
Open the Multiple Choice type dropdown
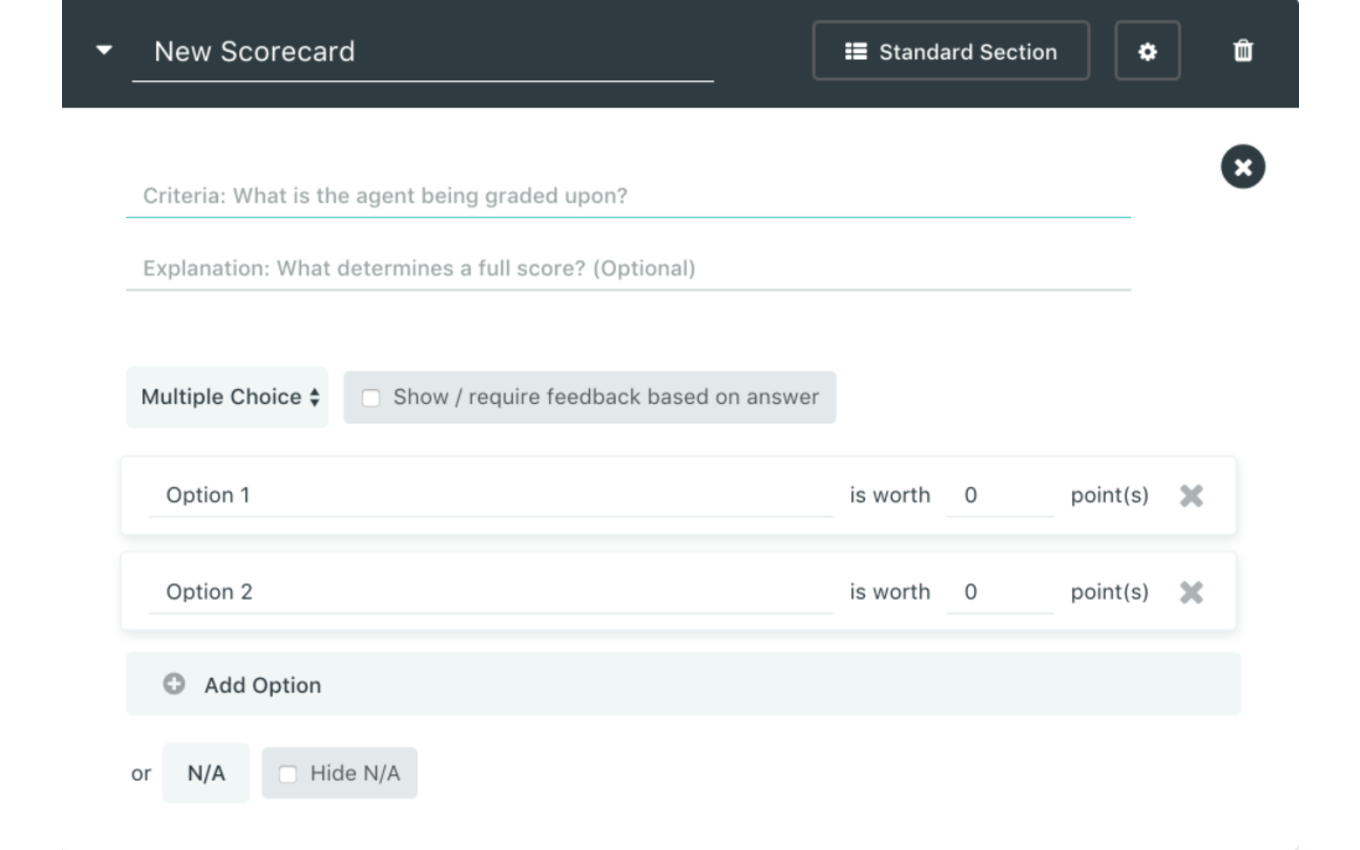point(228,397)
